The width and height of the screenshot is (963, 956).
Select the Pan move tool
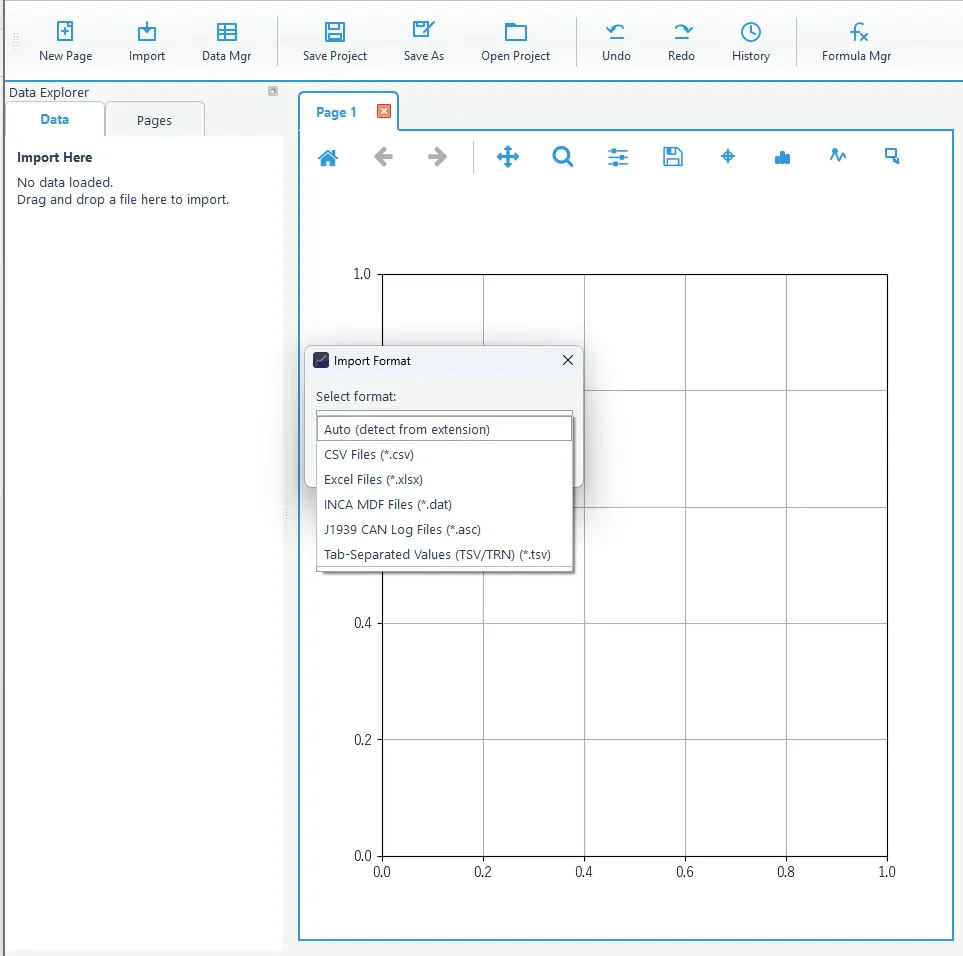point(508,157)
